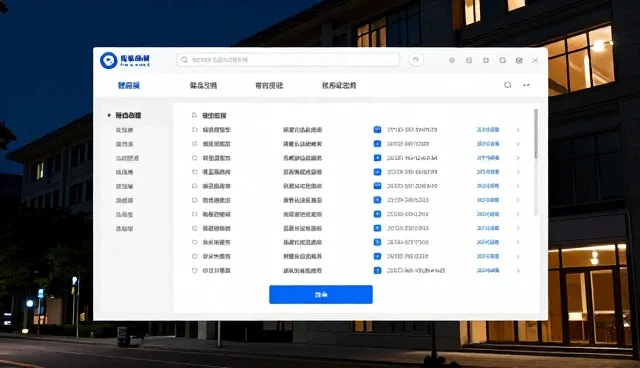Click the blue file icon in fourth row
Image resolution: width=640 pixels, height=368 pixels.
[377, 172]
